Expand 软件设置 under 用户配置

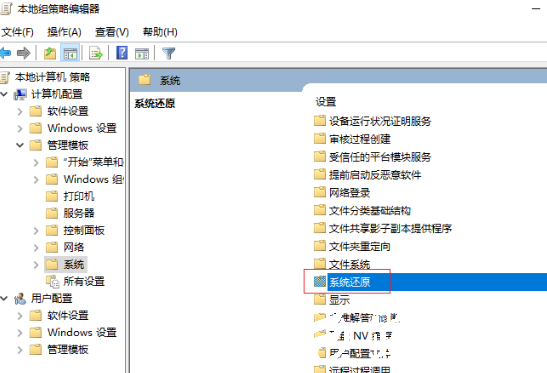click(x=20, y=316)
